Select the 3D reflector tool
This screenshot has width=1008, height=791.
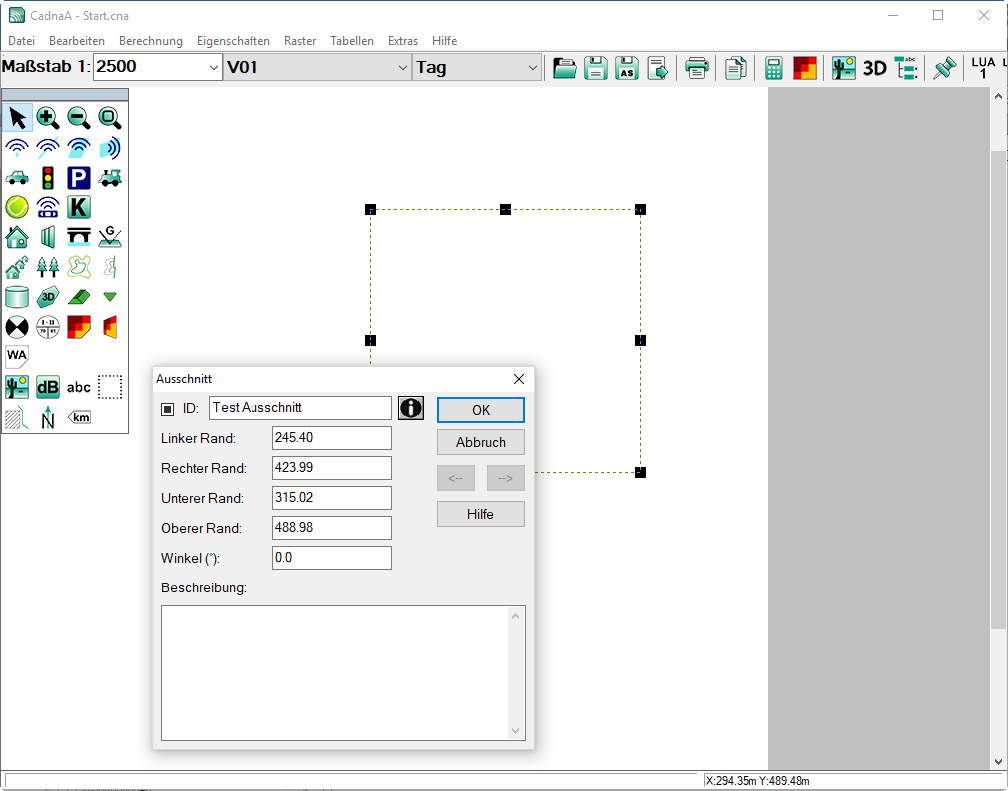tap(48, 297)
